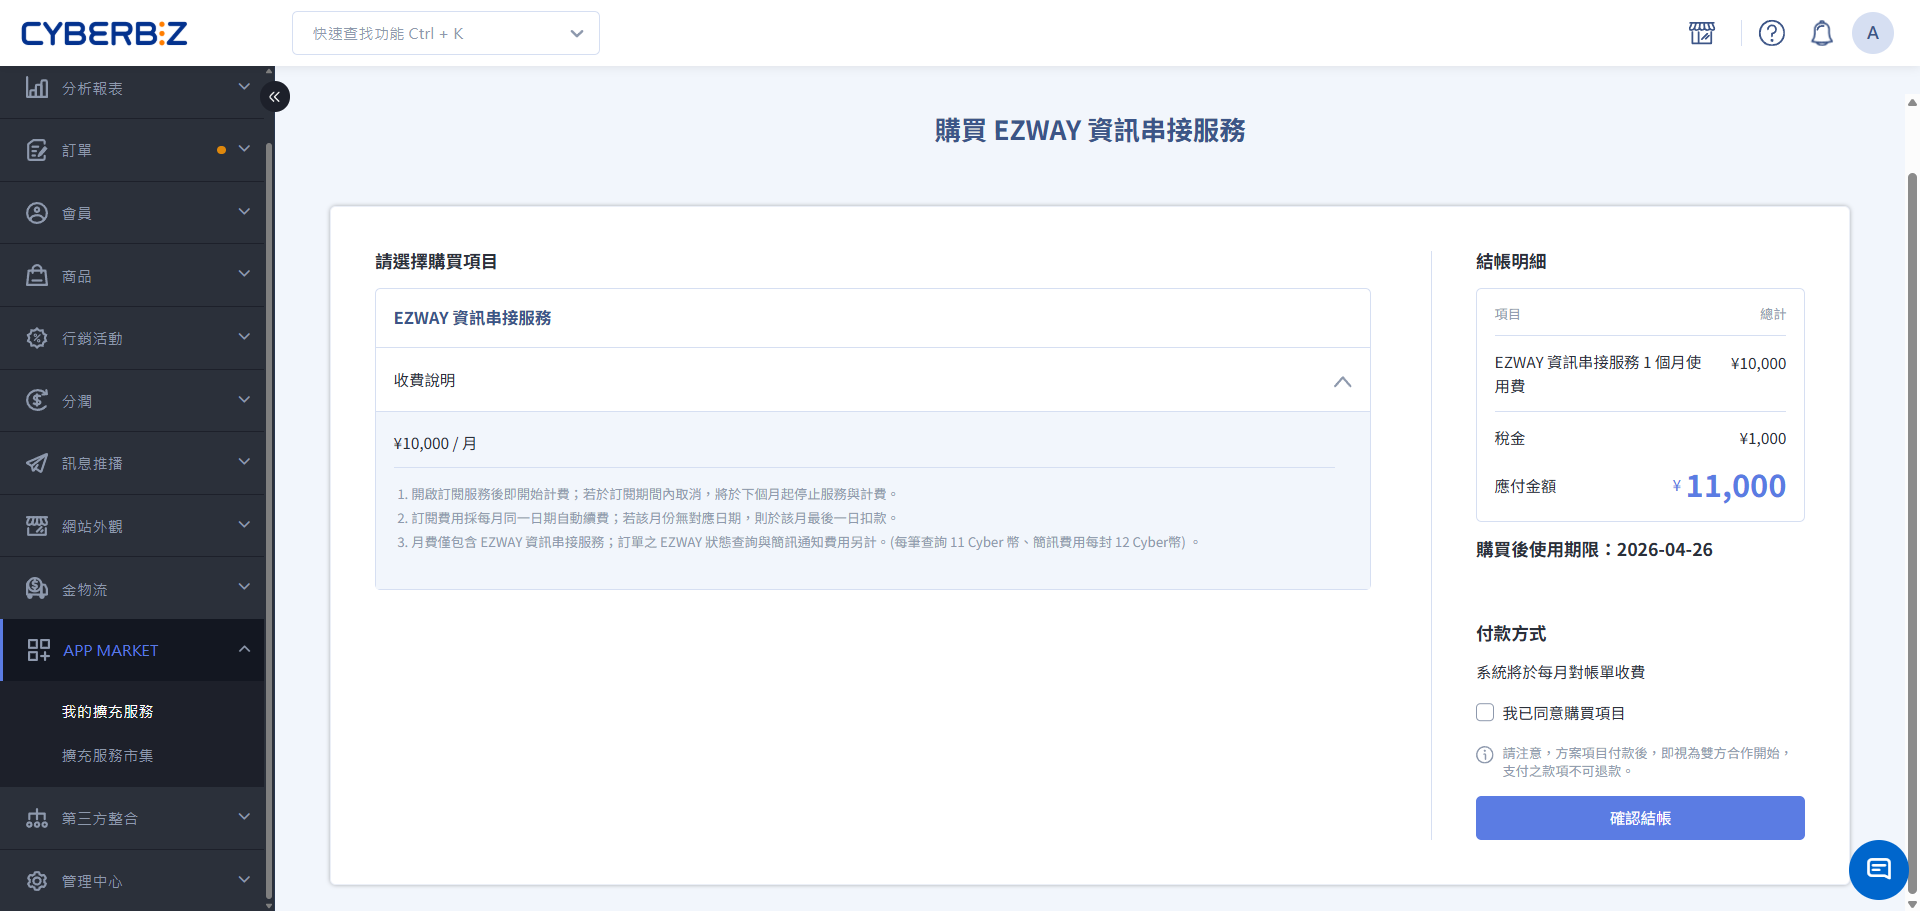Open the storefront icon in header

click(1701, 33)
